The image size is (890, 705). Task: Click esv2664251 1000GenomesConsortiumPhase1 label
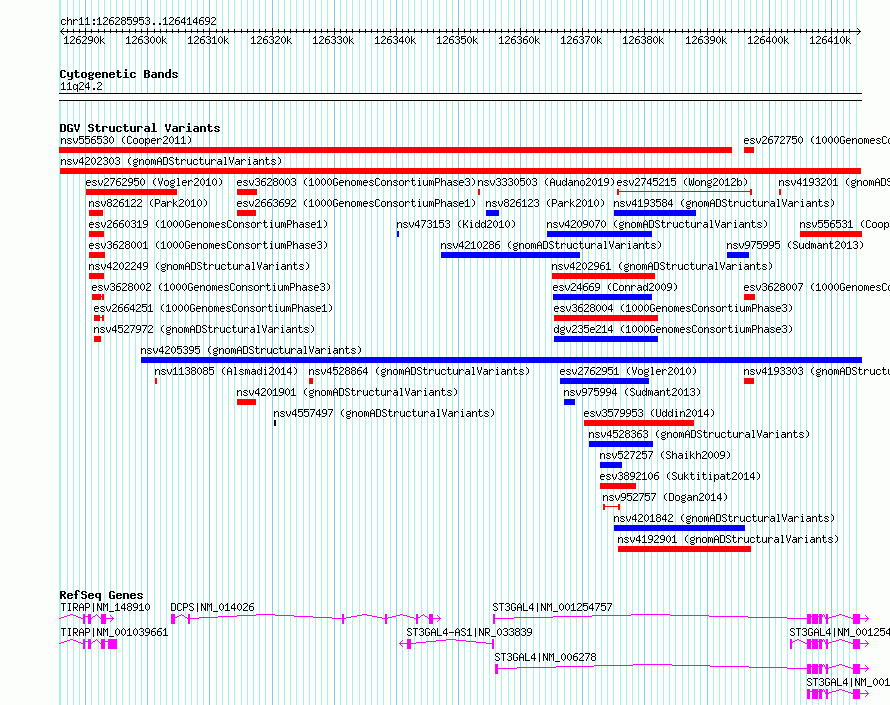pos(213,308)
